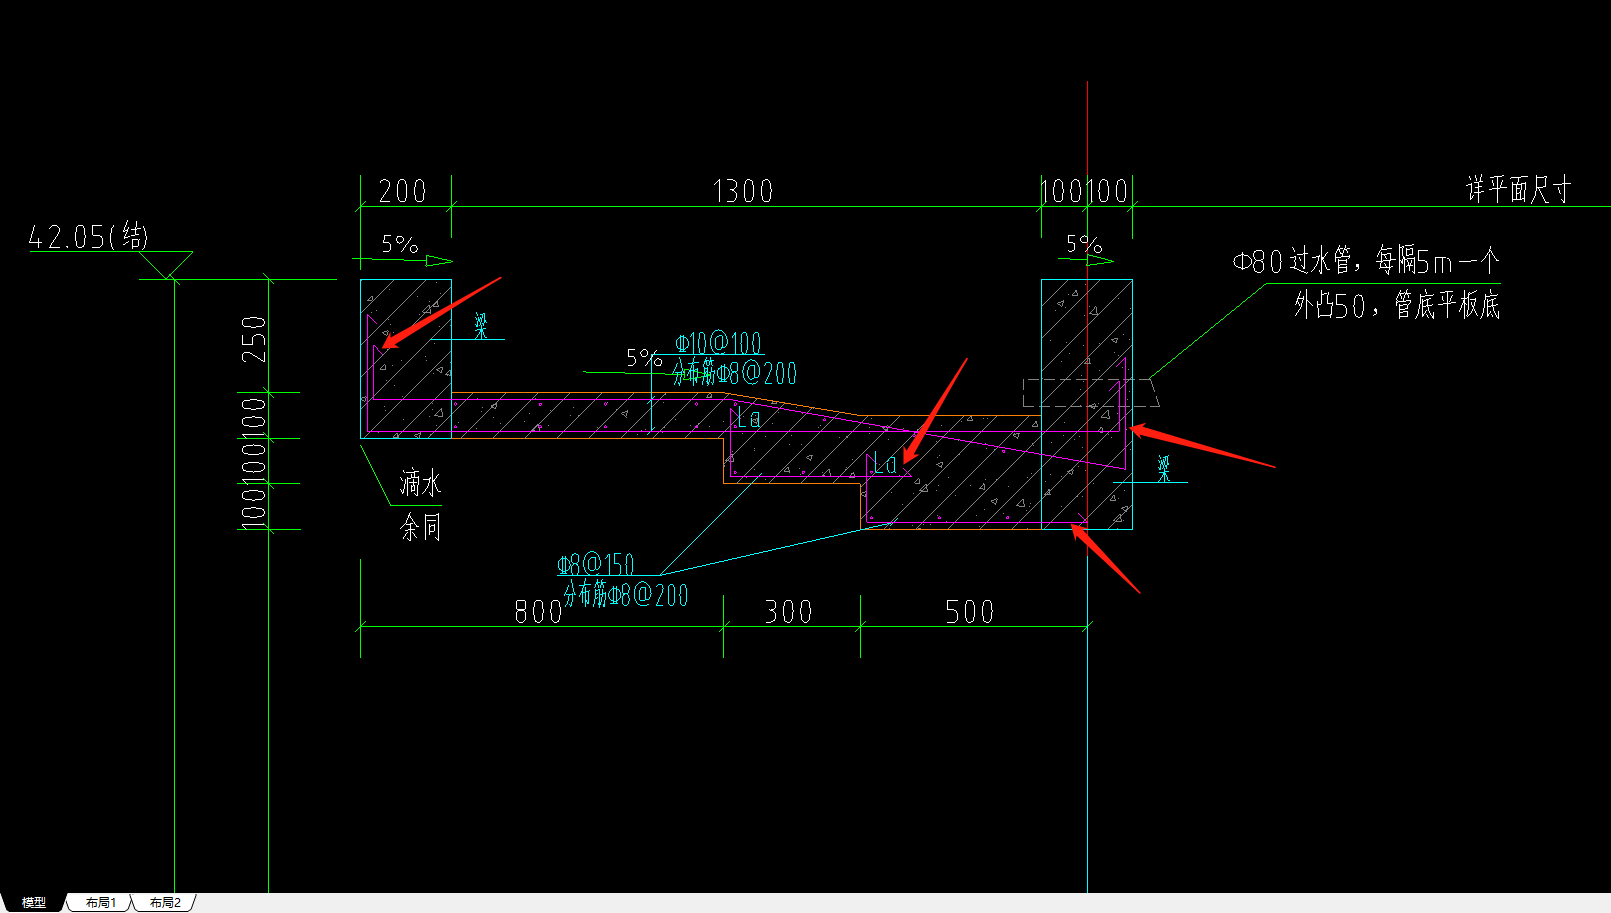Click the 余同 note text
This screenshot has width=1611, height=913.
[420, 526]
